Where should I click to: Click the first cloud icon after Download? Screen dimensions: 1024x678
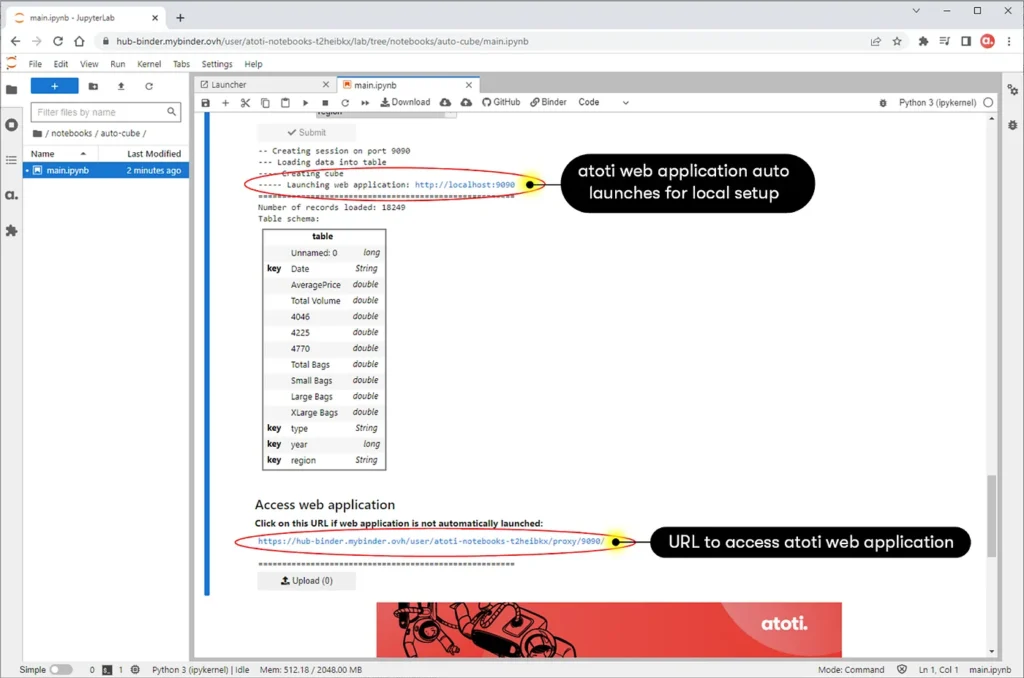[x=445, y=103]
